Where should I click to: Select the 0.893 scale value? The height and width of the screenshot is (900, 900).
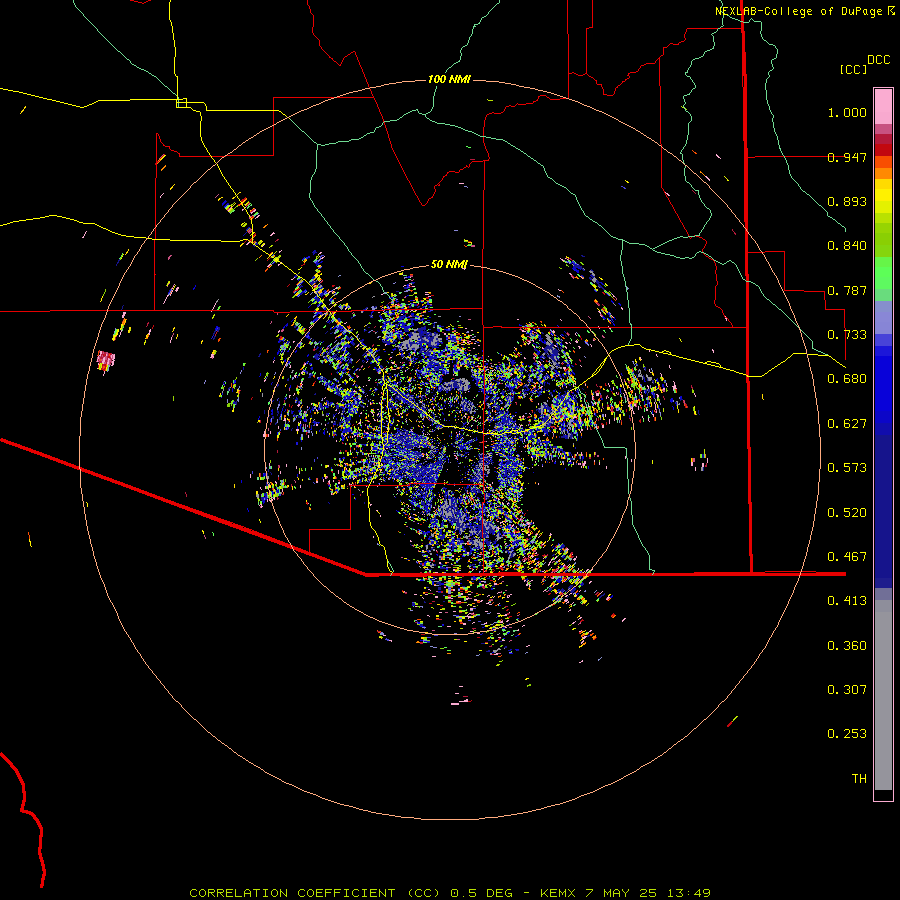coord(847,201)
